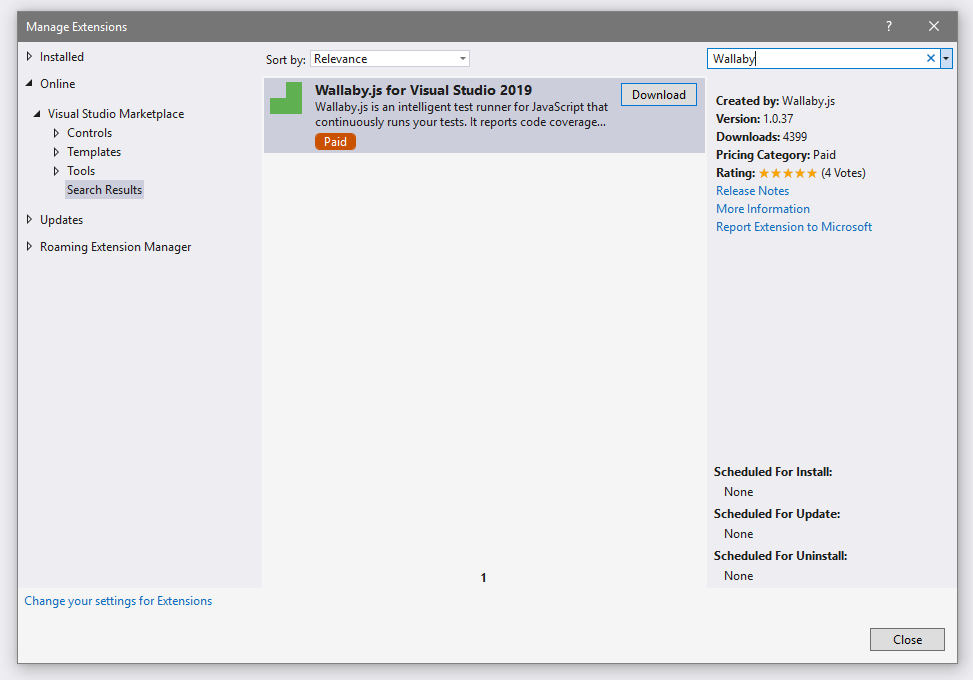Select the Controls tree item
Image resolution: width=973 pixels, height=680 pixels.
click(89, 133)
